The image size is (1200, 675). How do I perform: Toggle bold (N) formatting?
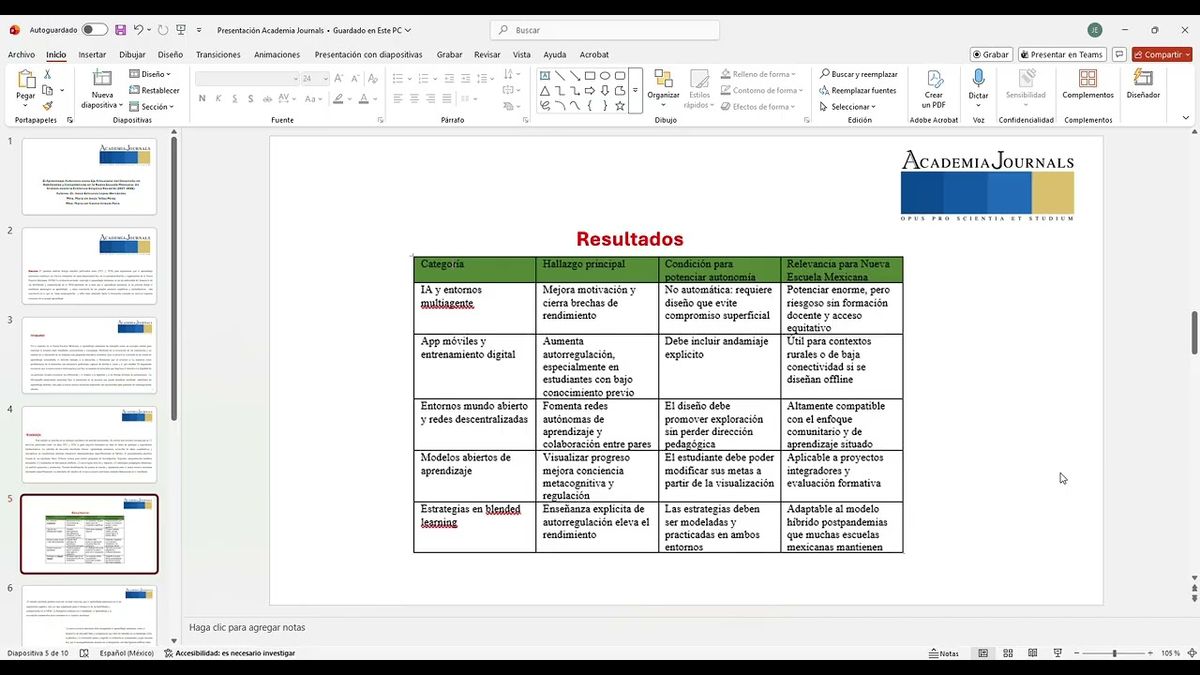coord(202,98)
